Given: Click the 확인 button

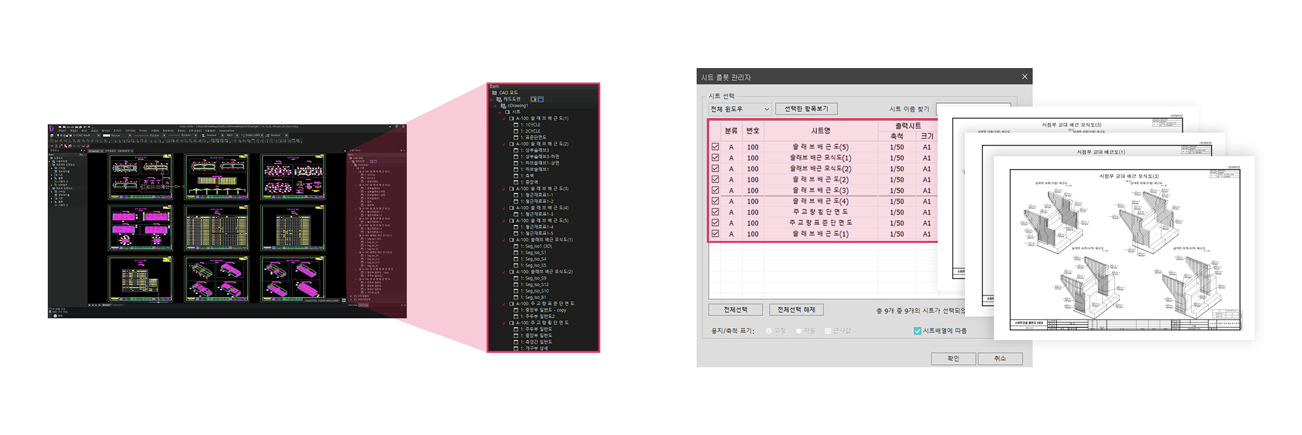Looking at the screenshot, I should click(952, 358).
